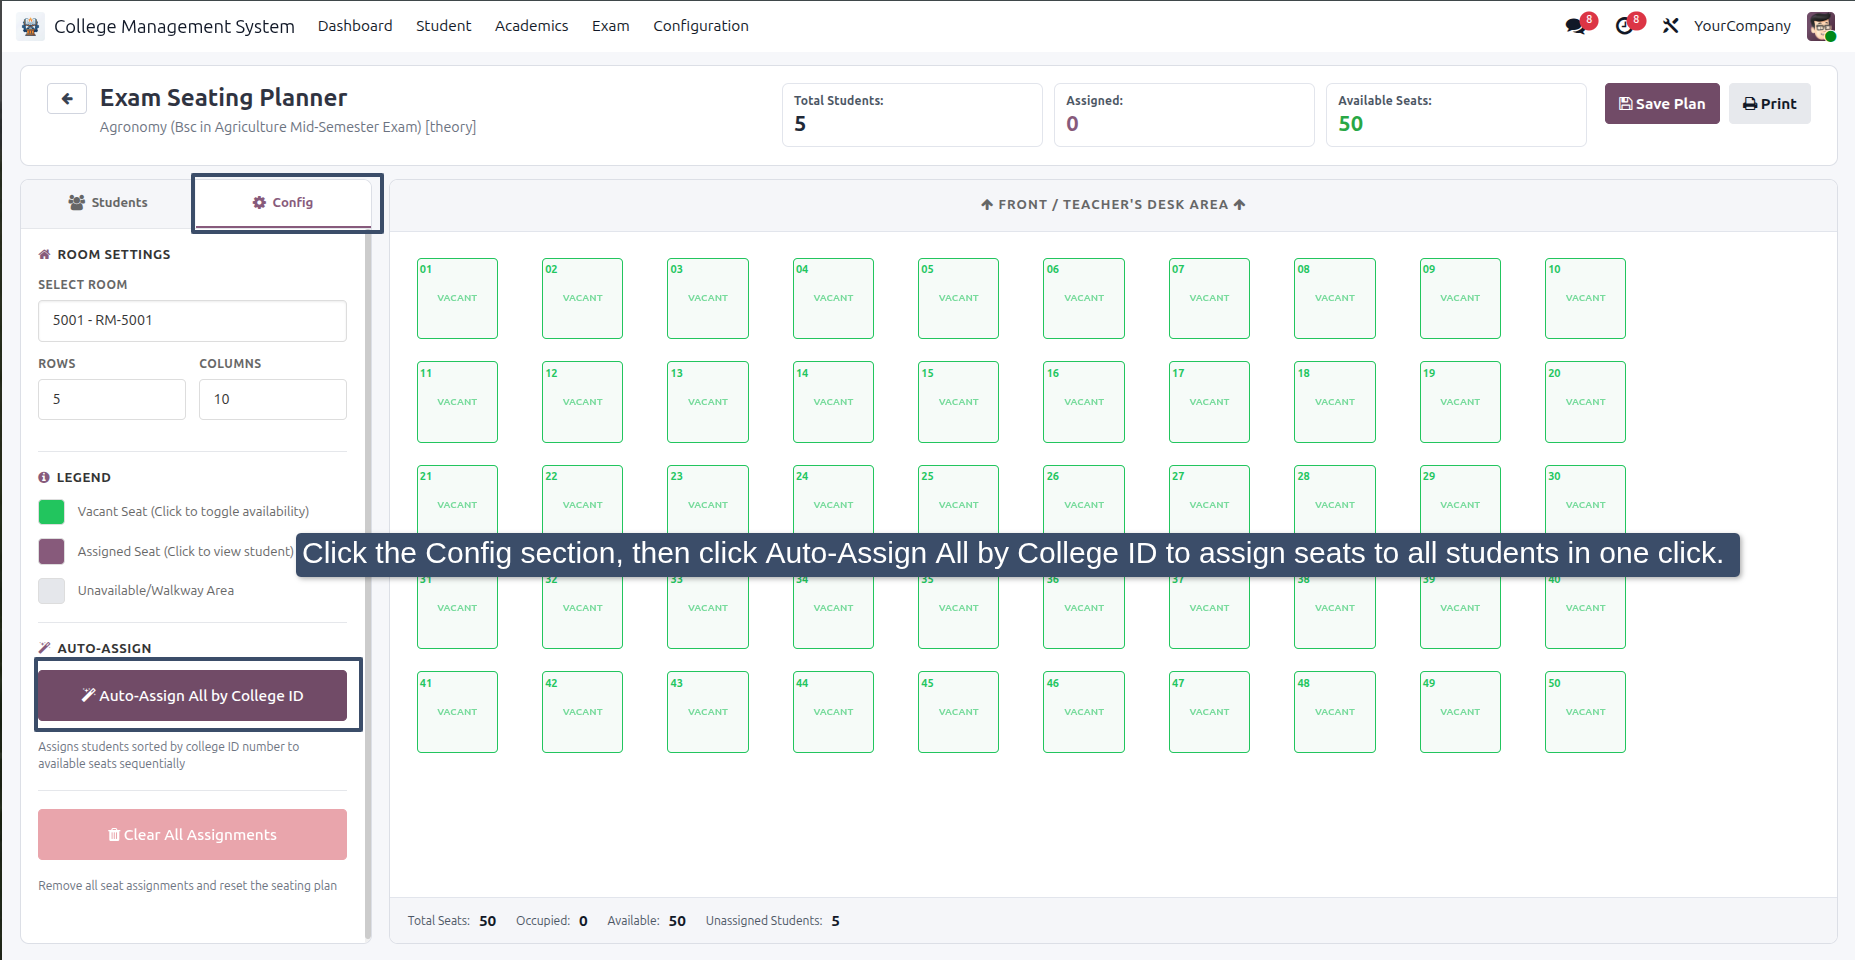Open the Configuration menu
The height and width of the screenshot is (960, 1855).
(x=701, y=26)
